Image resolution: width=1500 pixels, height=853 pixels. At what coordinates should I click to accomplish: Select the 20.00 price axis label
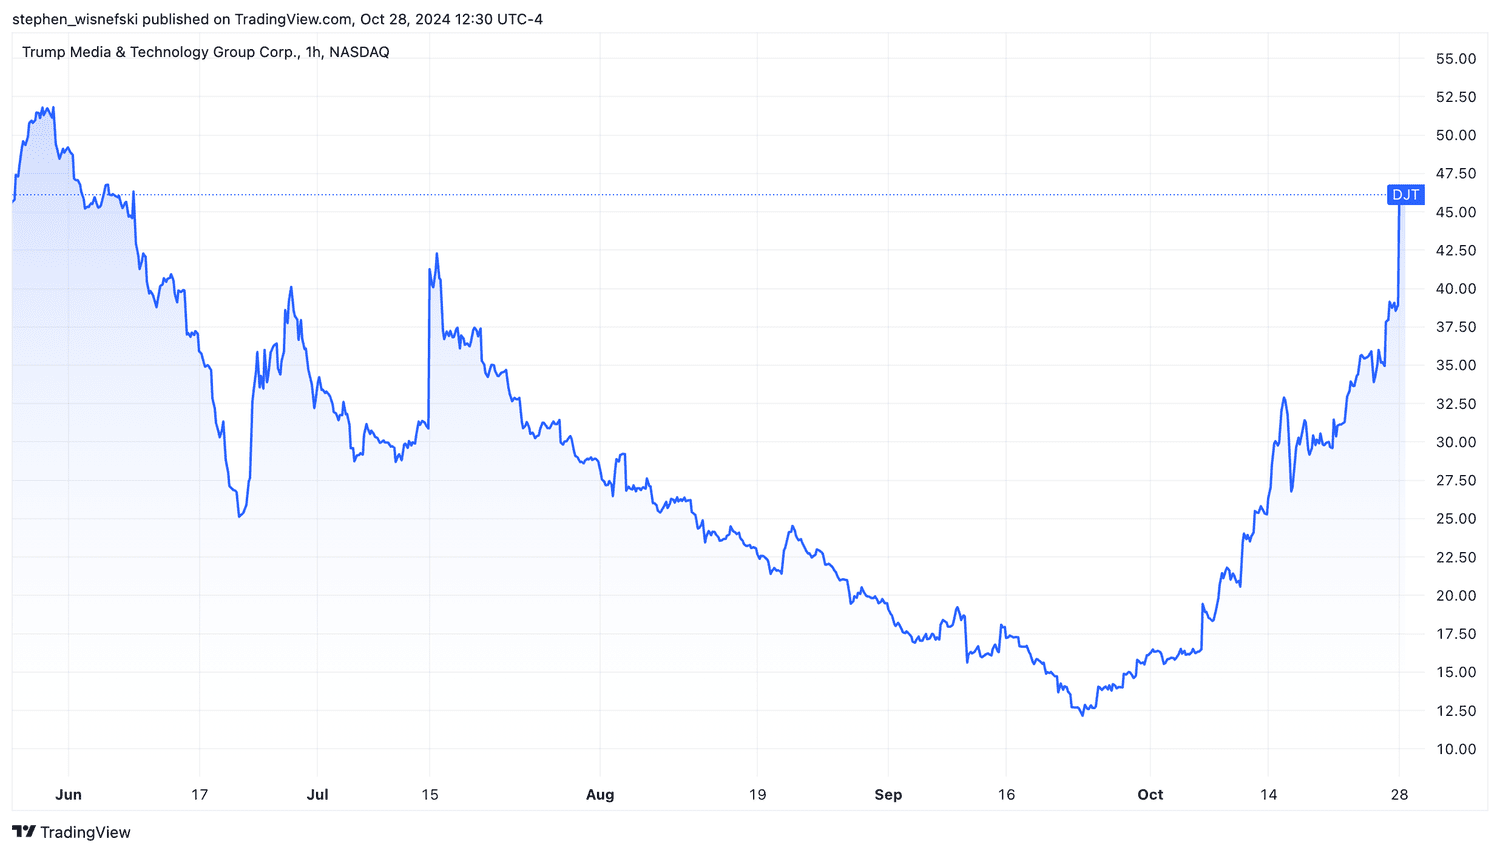click(1456, 595)
